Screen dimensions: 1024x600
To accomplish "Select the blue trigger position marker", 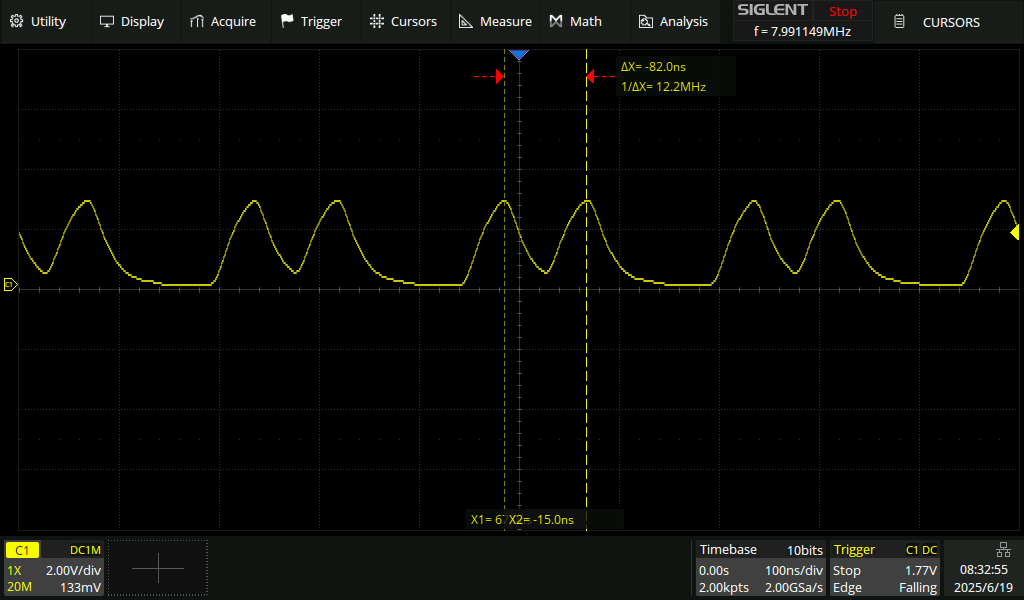I will (x=519, y=55).
